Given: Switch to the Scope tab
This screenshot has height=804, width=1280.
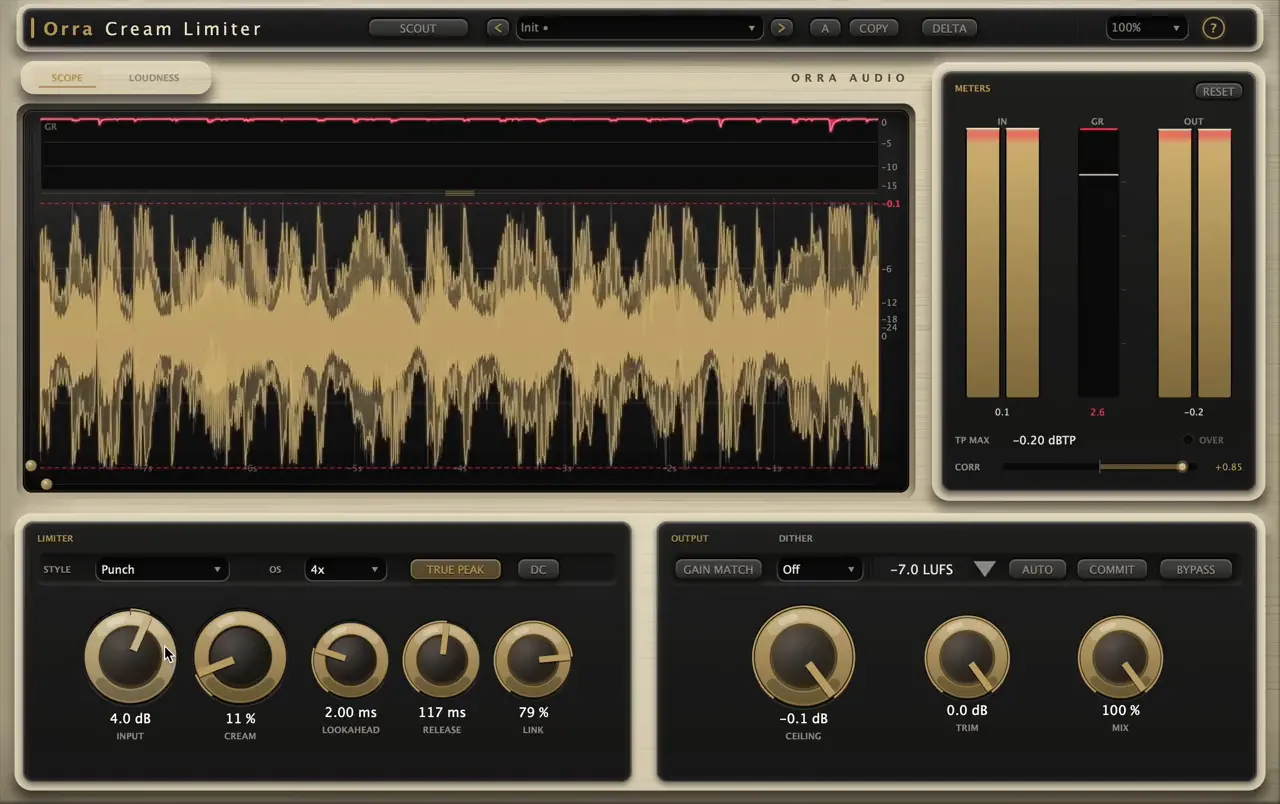Looking at the screenshot, I should coord(67,78).
